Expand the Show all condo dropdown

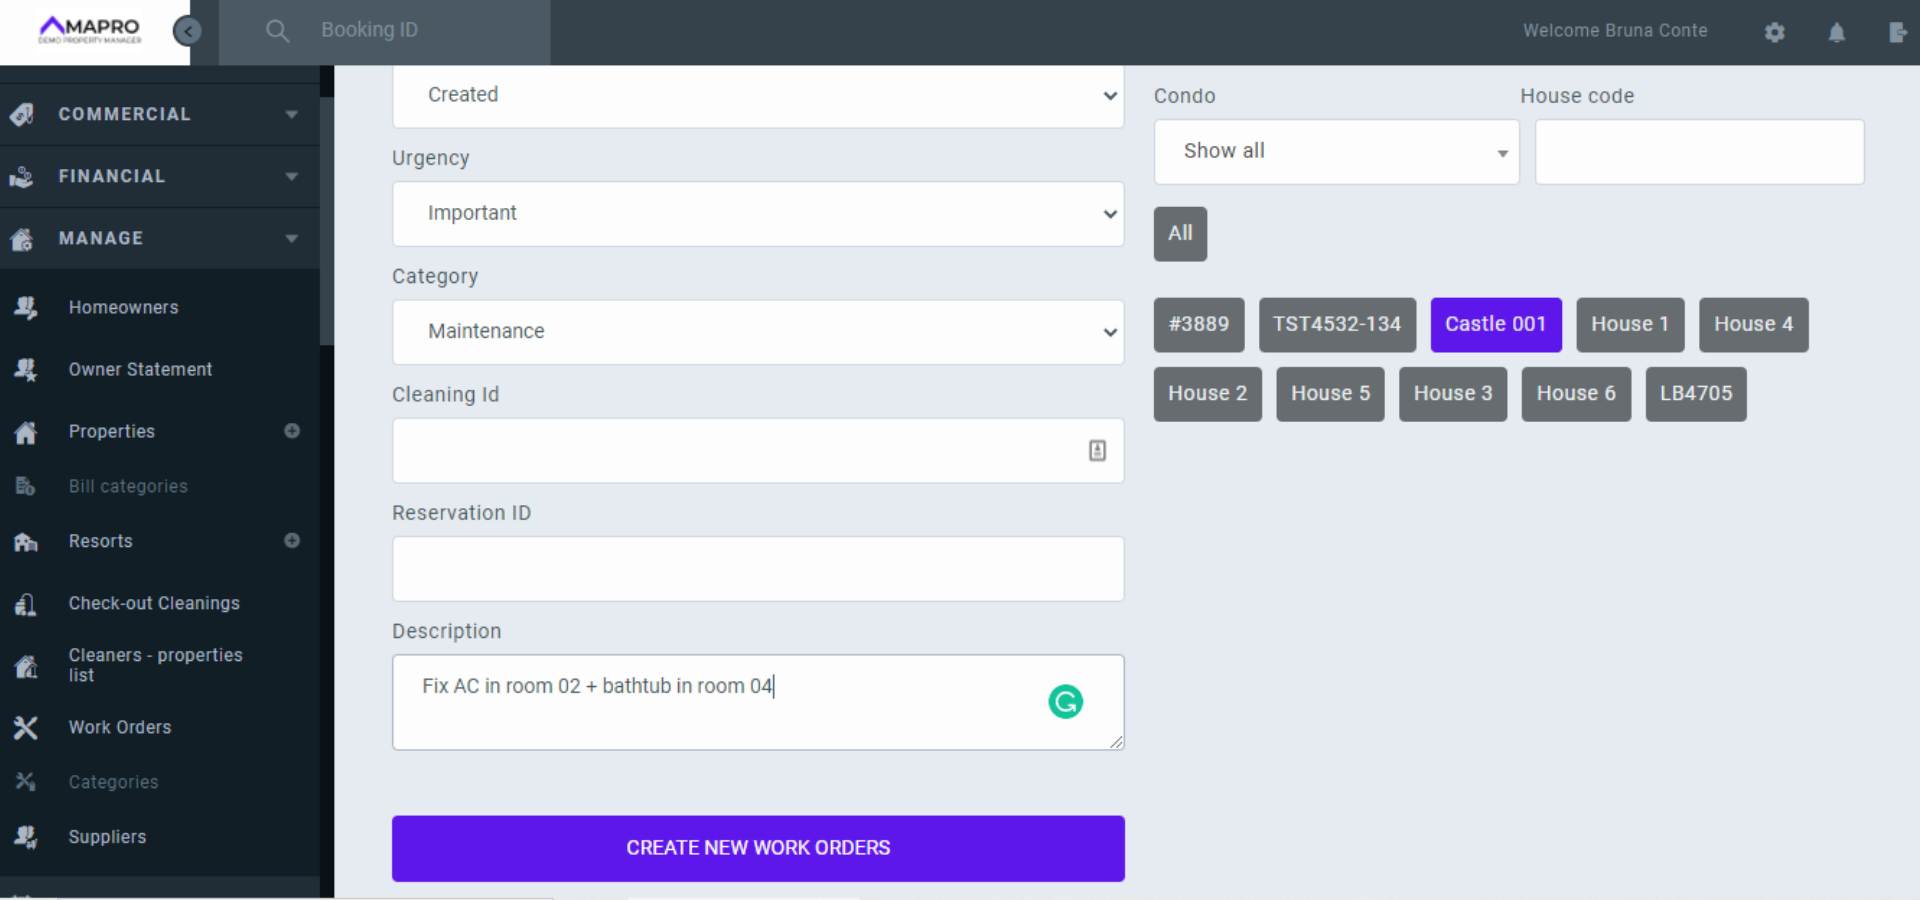click(x=1336, y=152)
